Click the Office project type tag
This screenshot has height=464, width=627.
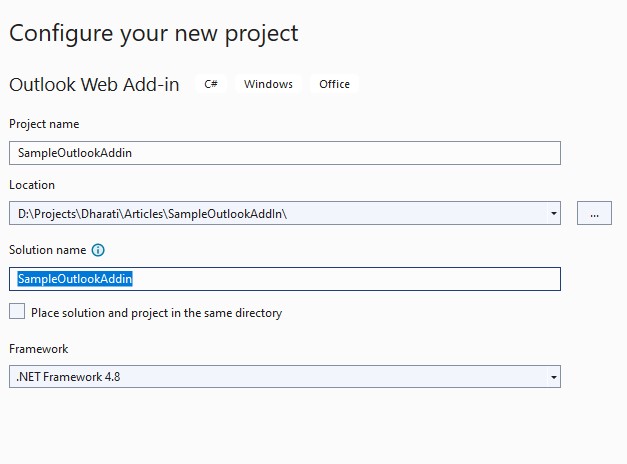pos(334,84)
